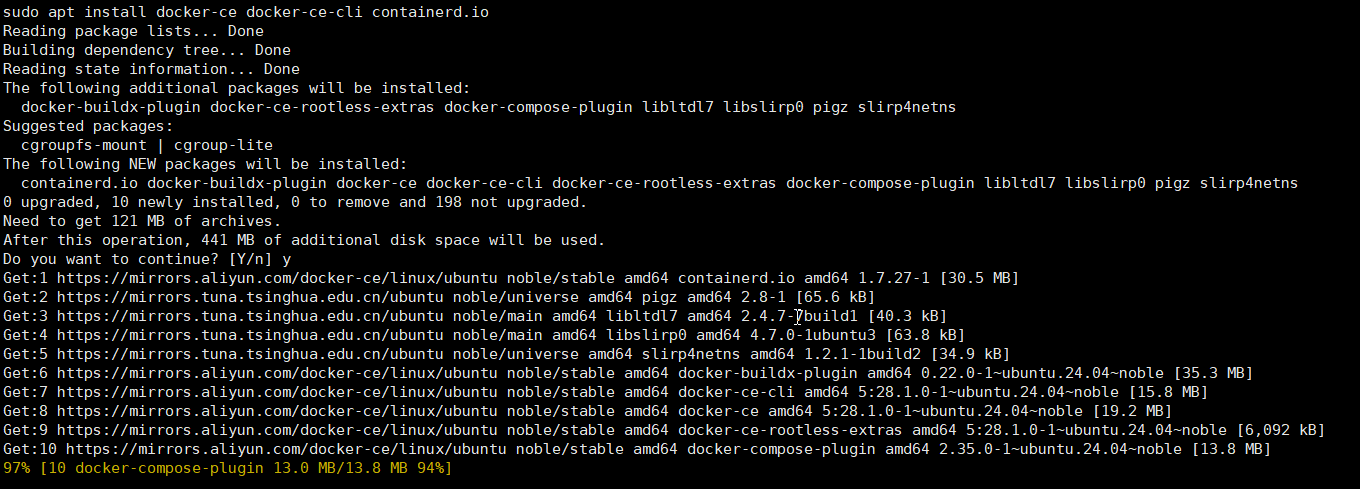Click the 'following NEW packages will be installed' heading
The image size is (1360, 489).
tap(205, 163)
